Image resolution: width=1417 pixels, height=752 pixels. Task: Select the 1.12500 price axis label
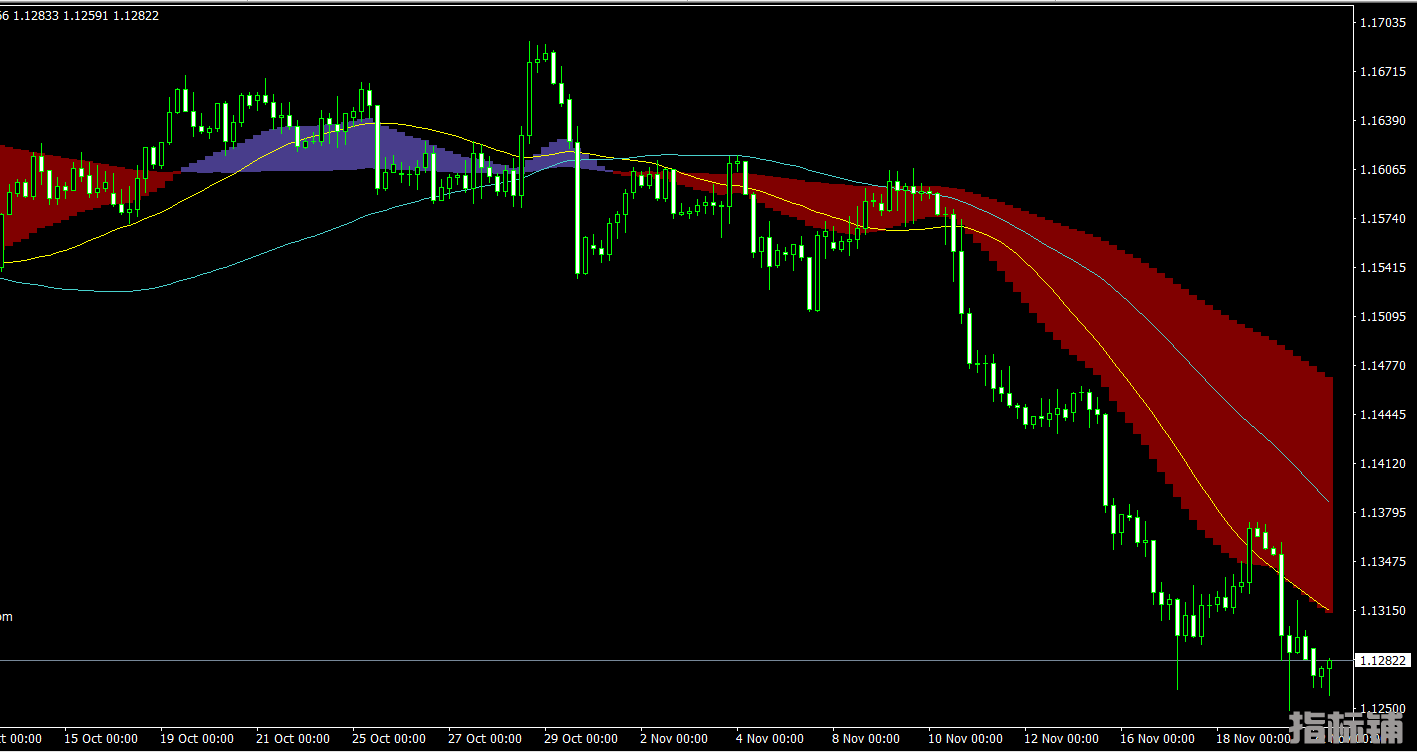click(1384, 709)
